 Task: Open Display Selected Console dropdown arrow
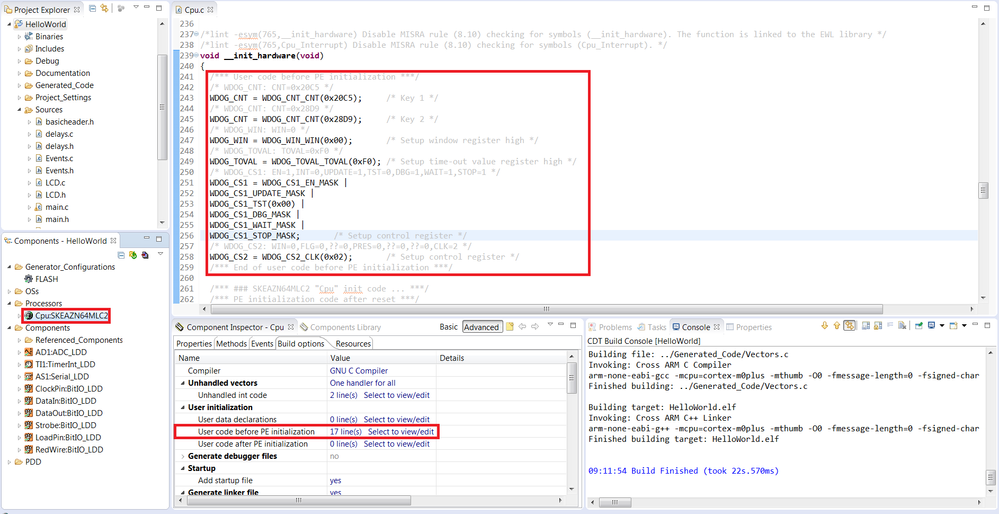pyautogui.click(x=940, y=326)
